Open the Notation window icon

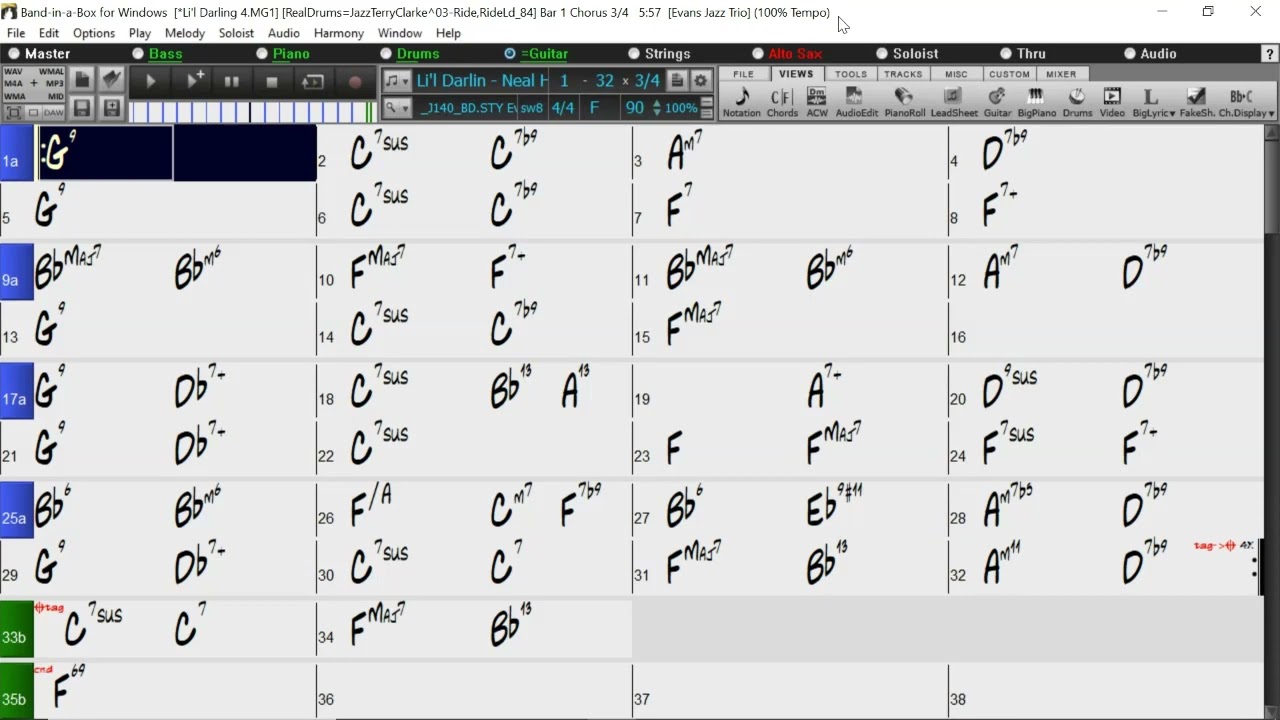741,102
